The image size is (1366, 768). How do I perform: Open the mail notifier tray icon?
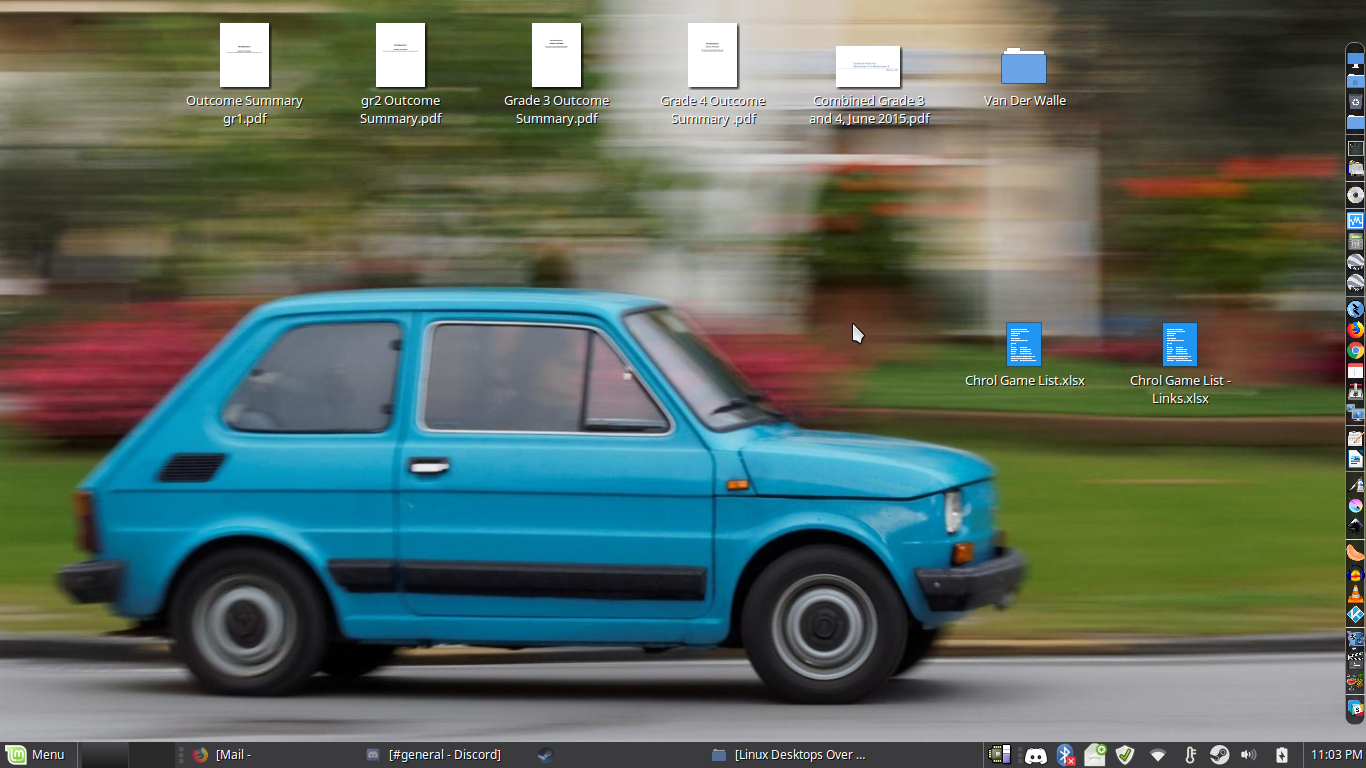point(1096,755)
